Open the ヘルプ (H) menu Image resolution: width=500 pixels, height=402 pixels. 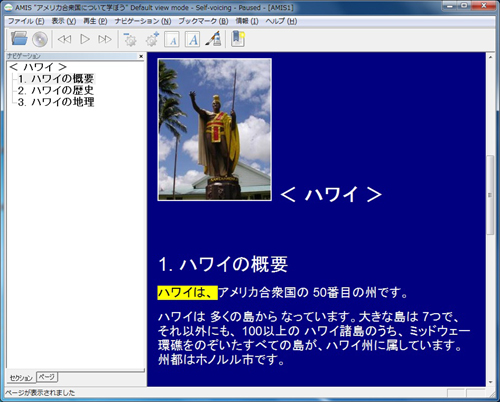(281, 21)
